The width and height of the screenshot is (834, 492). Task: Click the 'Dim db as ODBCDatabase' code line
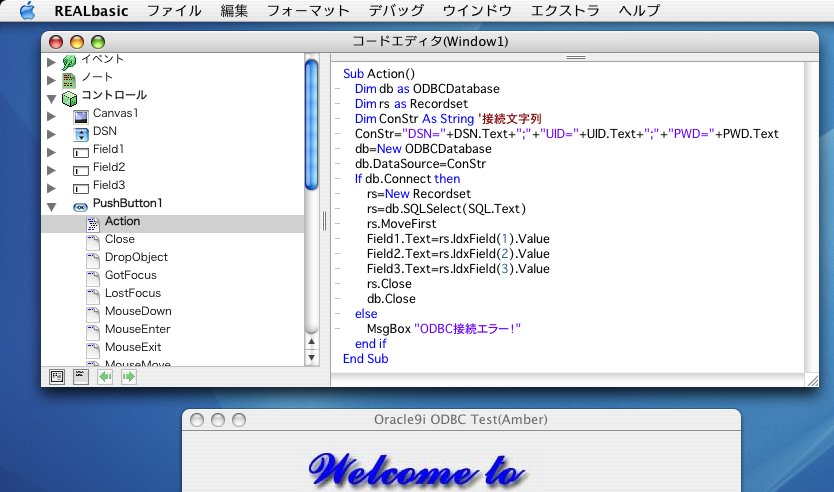tap(427, 89)
